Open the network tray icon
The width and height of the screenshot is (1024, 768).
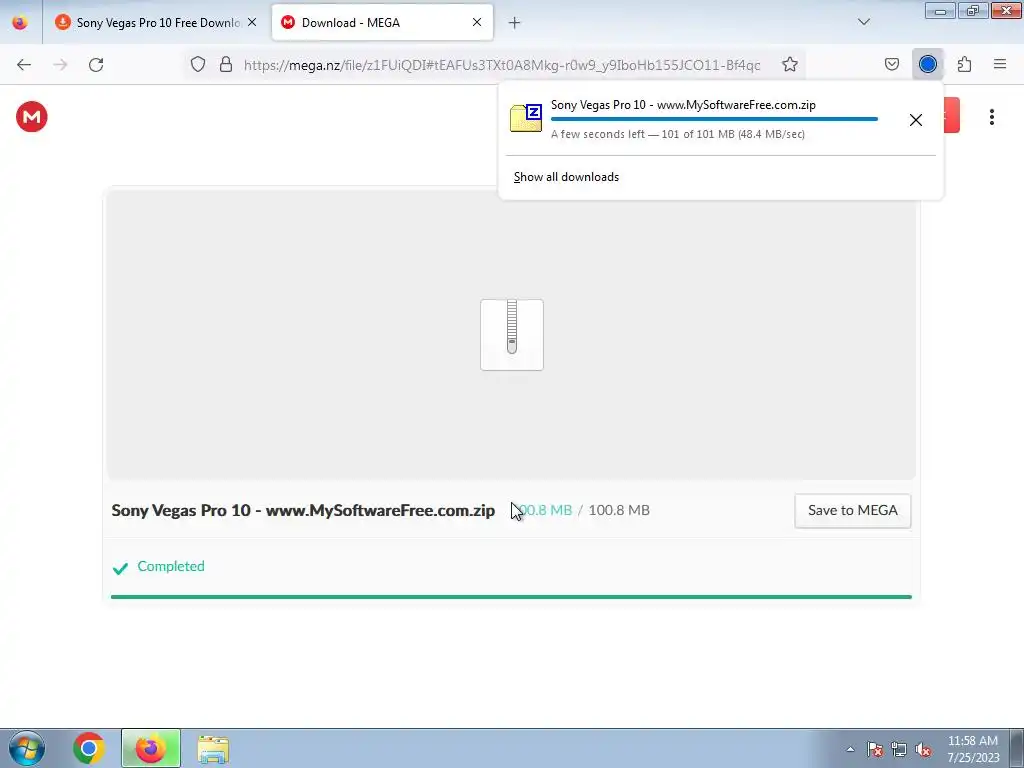tap(899, 750)
